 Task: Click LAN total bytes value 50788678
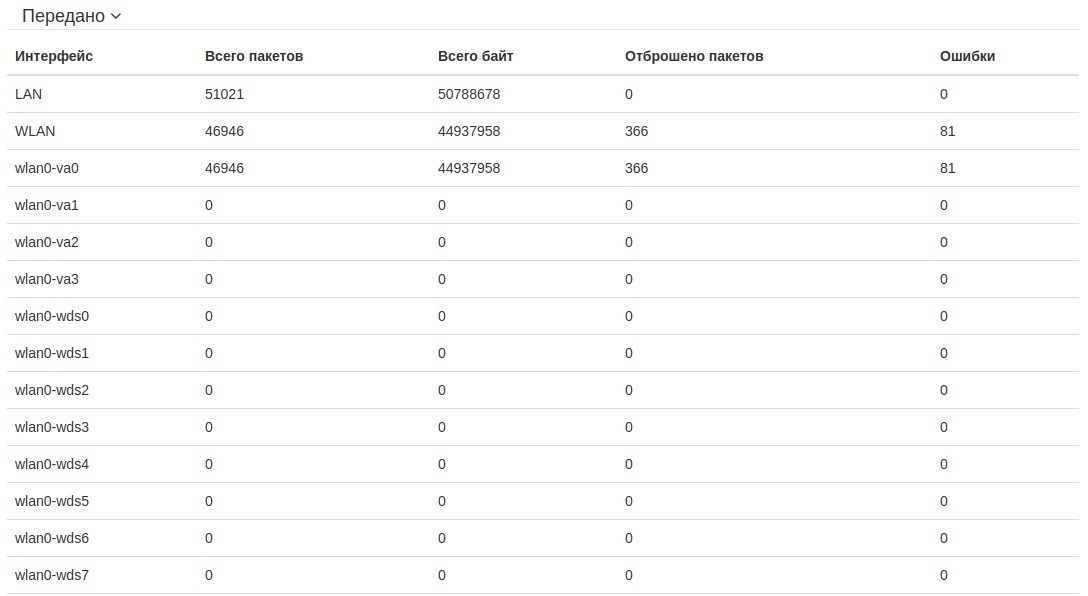point(469,94)
